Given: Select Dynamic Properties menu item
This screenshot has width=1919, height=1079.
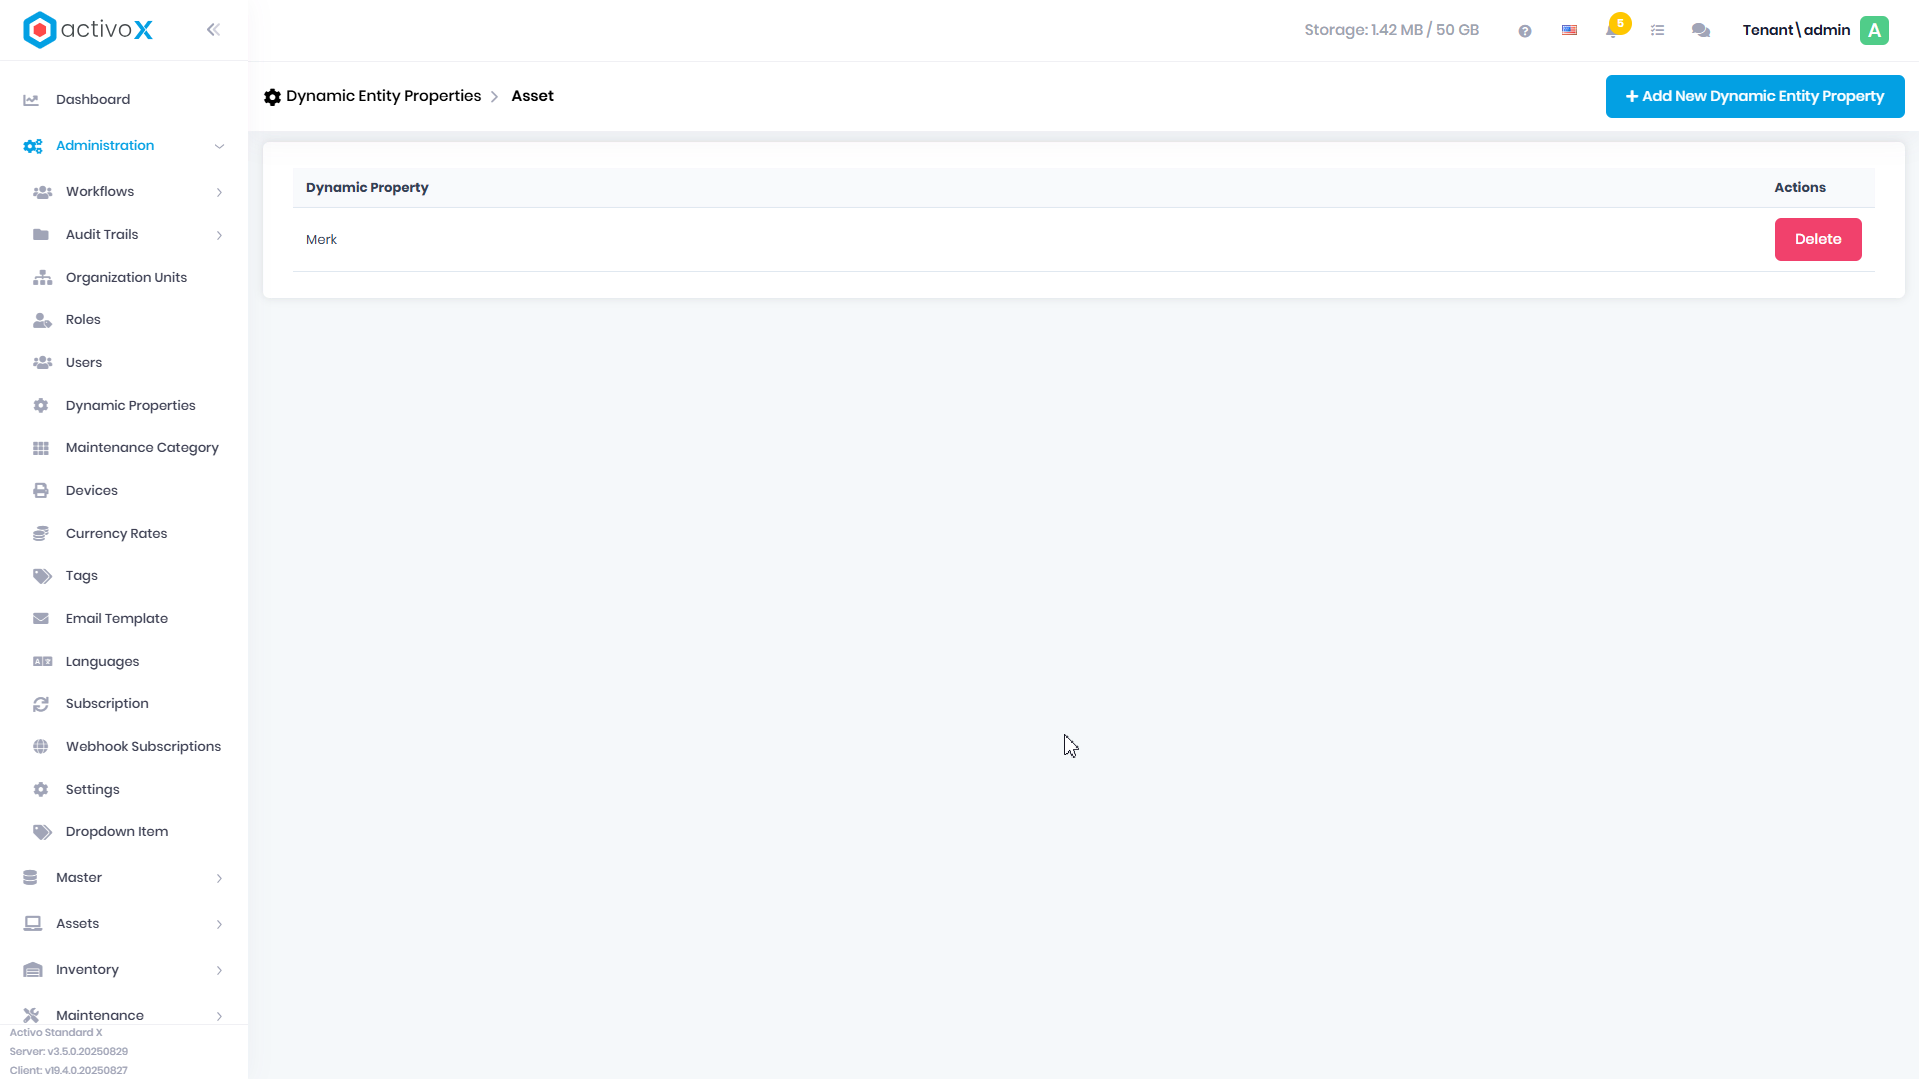Looking at the screenshot, I should (131, 406).
